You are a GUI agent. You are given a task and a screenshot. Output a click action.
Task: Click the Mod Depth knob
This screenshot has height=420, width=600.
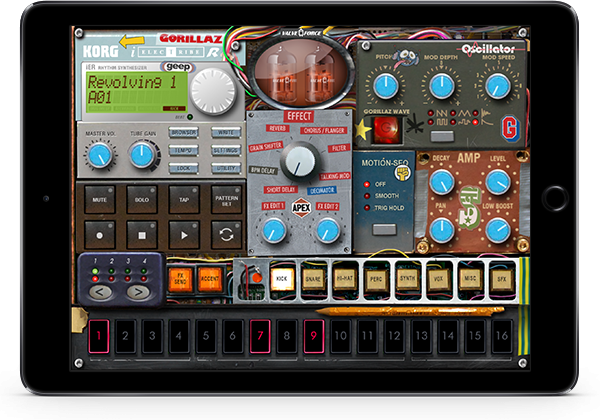pyautogui.click(x=442, y=86)
